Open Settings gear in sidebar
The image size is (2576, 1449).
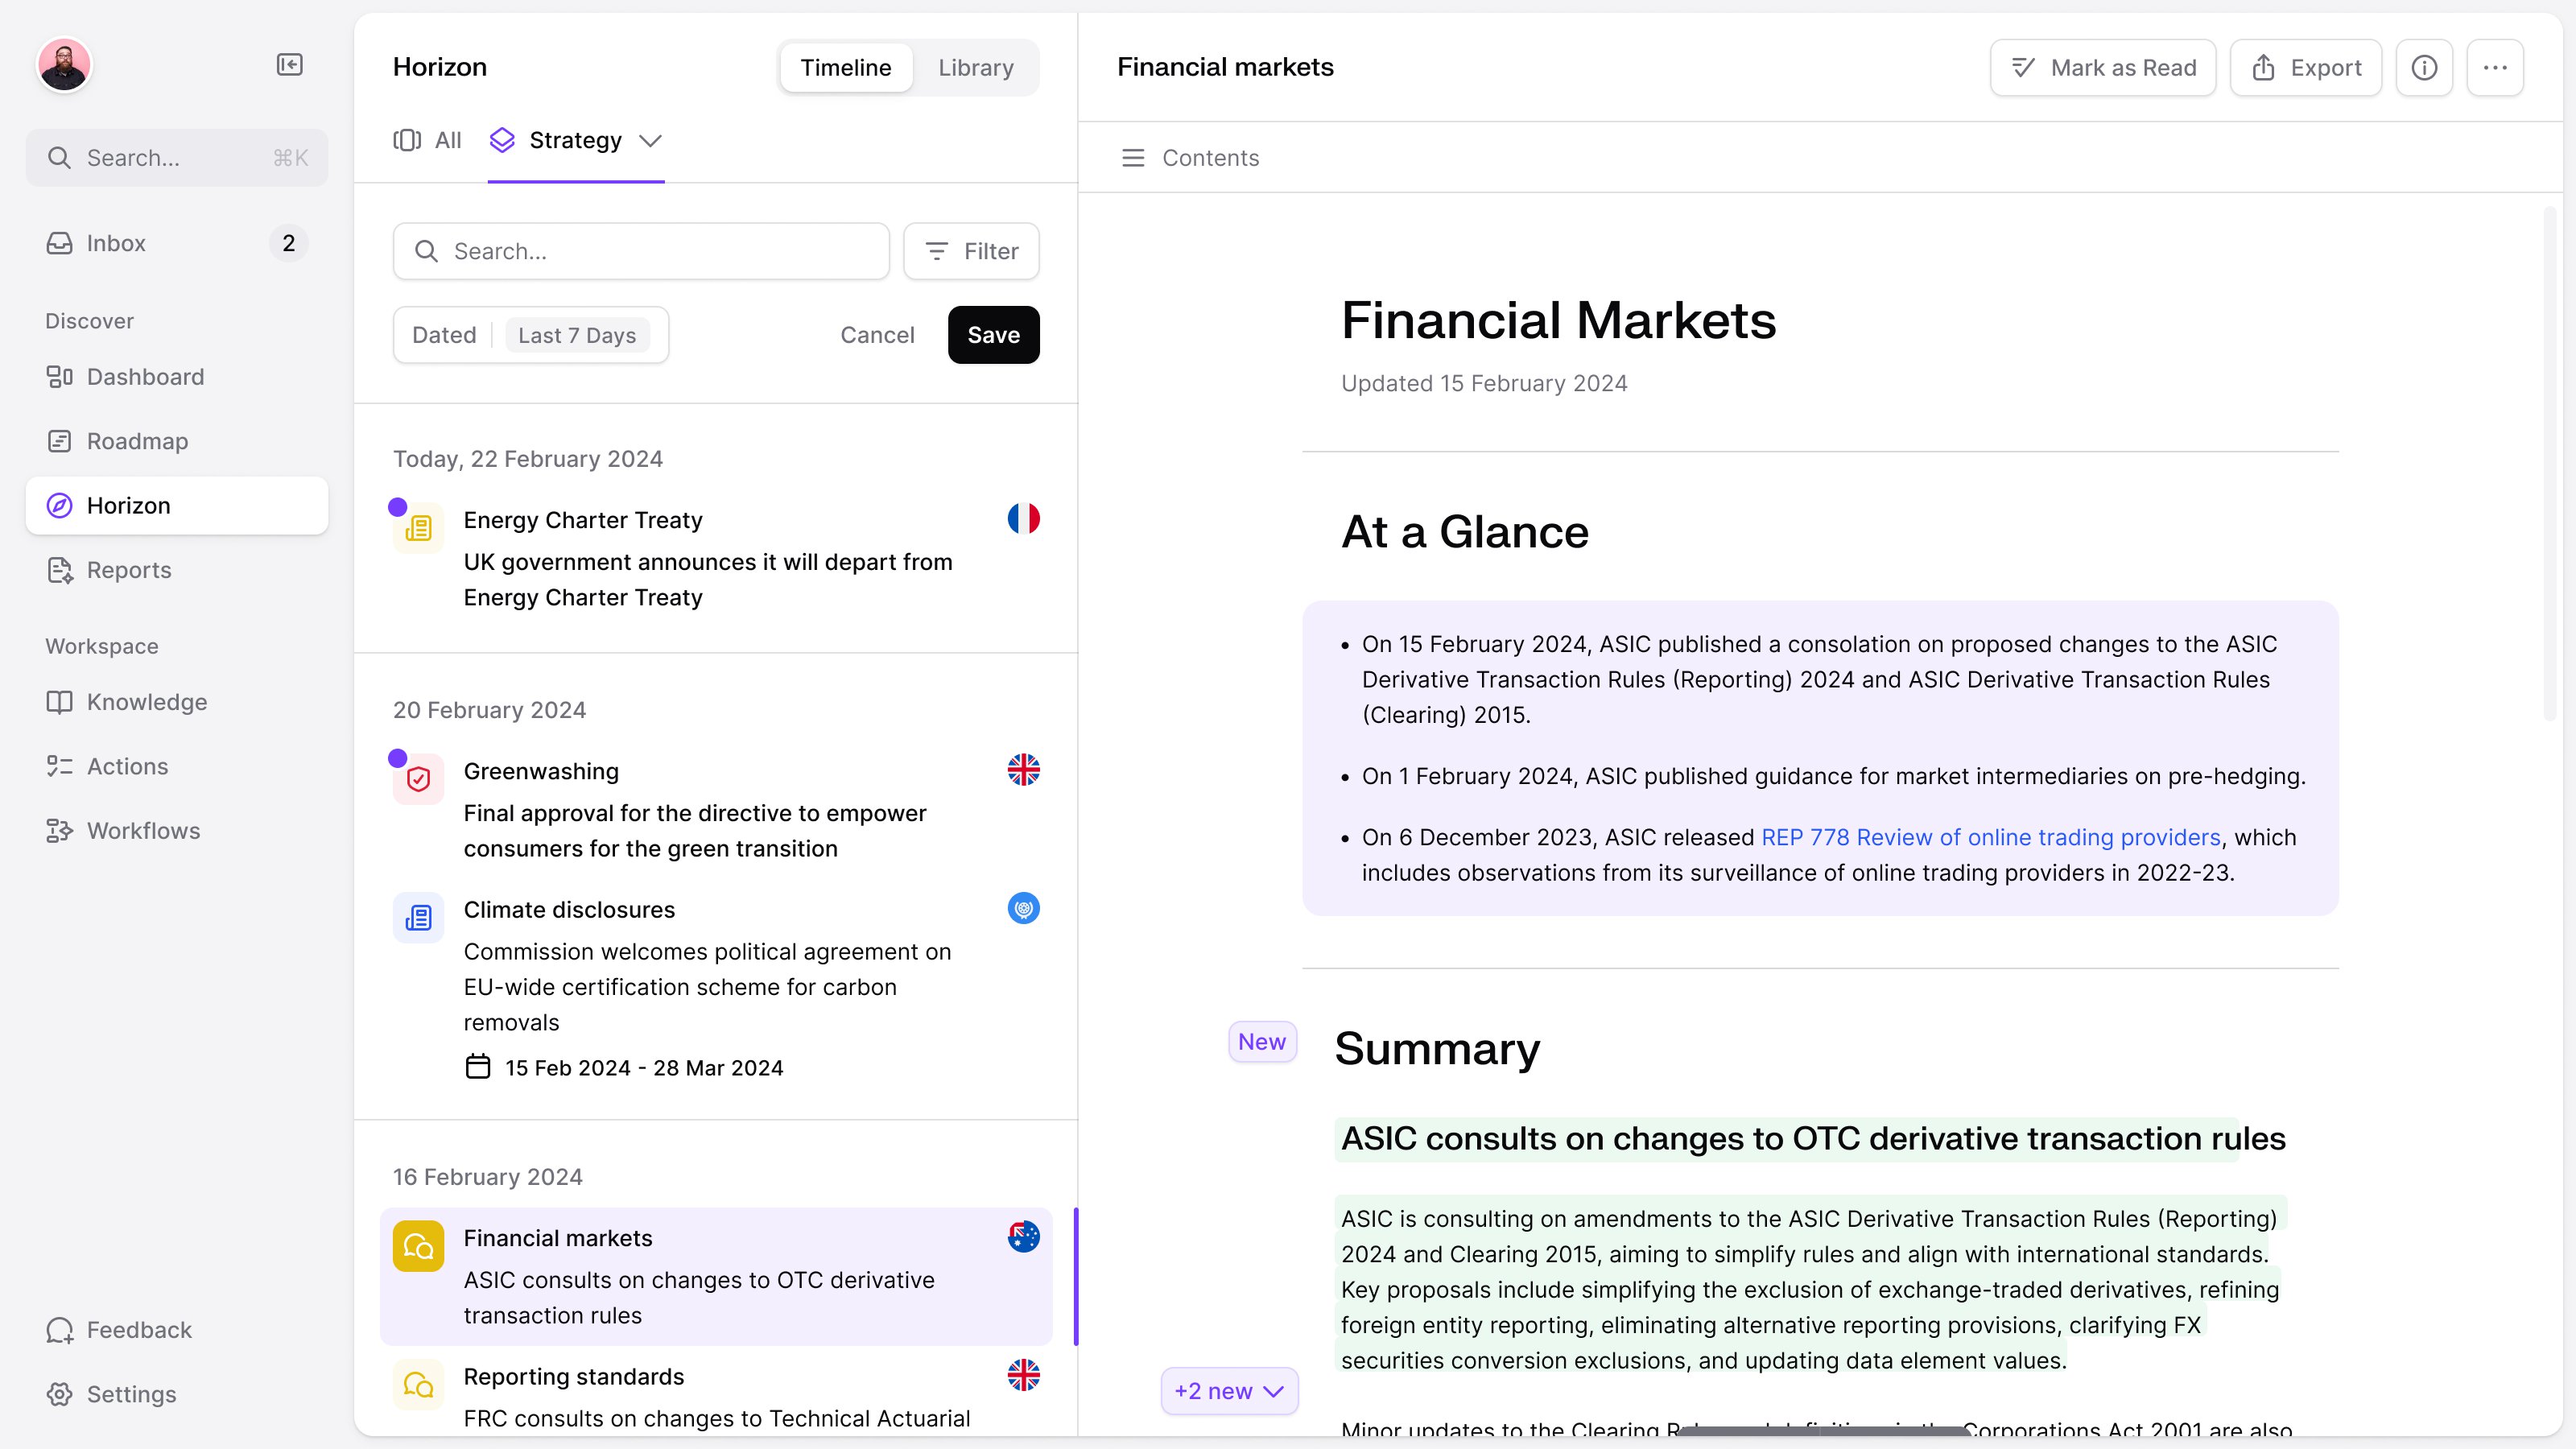[x=130, y=1393]
